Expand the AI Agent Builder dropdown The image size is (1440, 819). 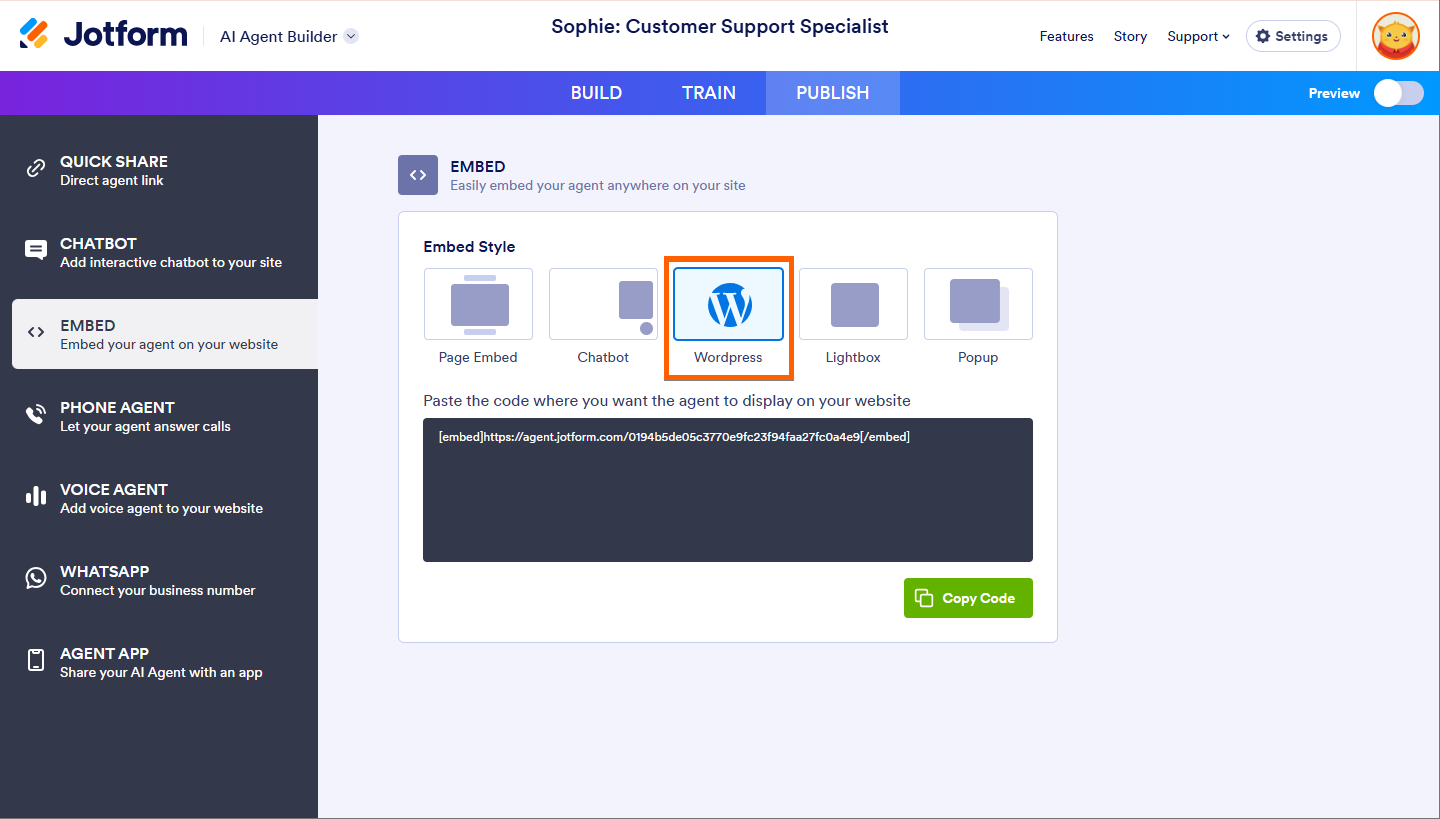tap(350, 36)
